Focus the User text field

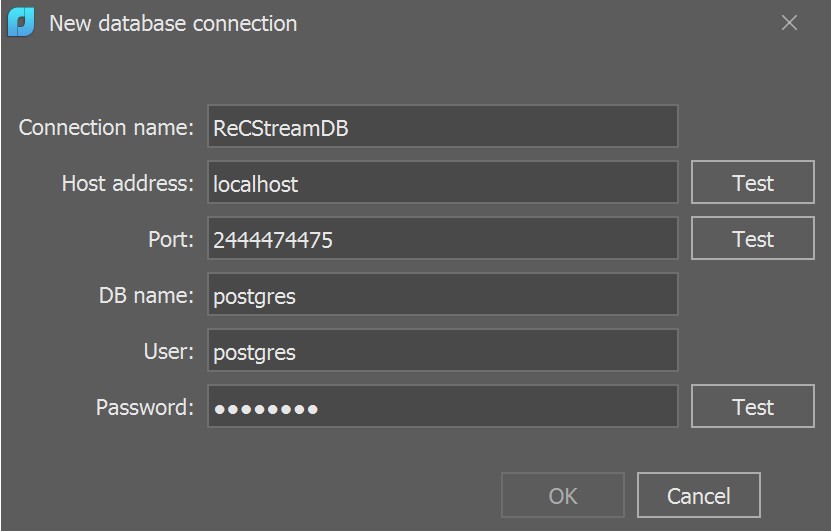coord(442,351)
